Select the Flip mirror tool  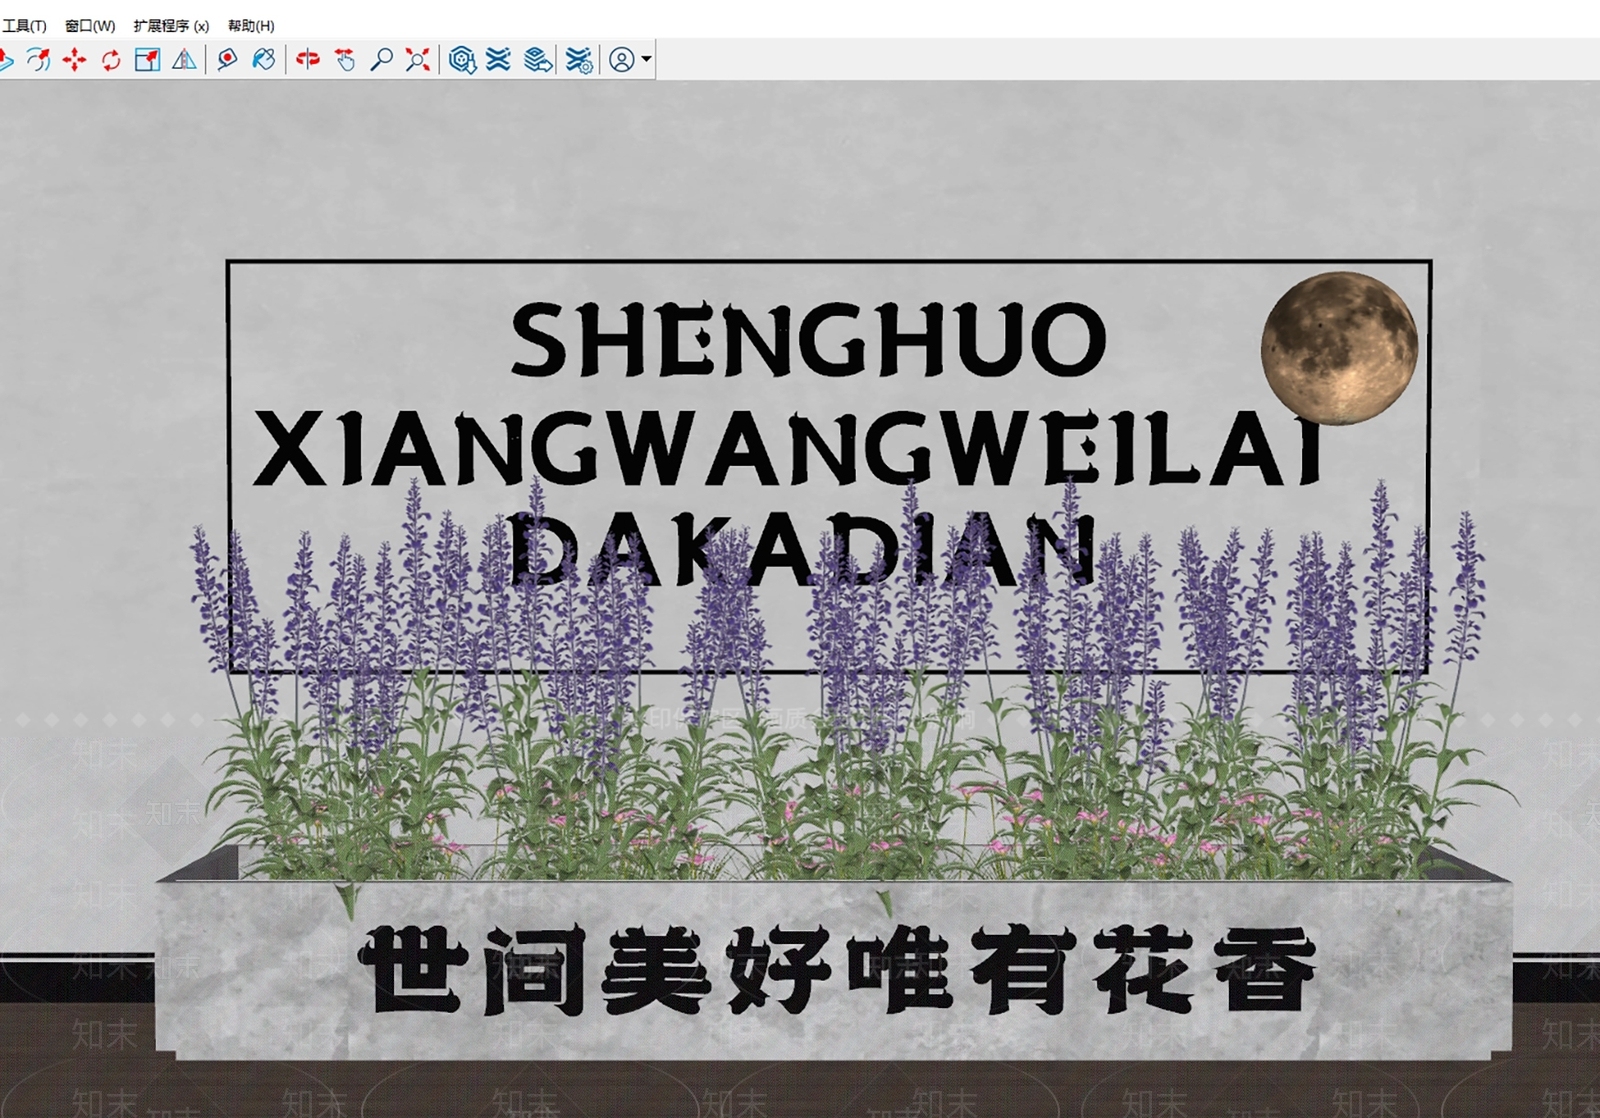tap(184, 60)
